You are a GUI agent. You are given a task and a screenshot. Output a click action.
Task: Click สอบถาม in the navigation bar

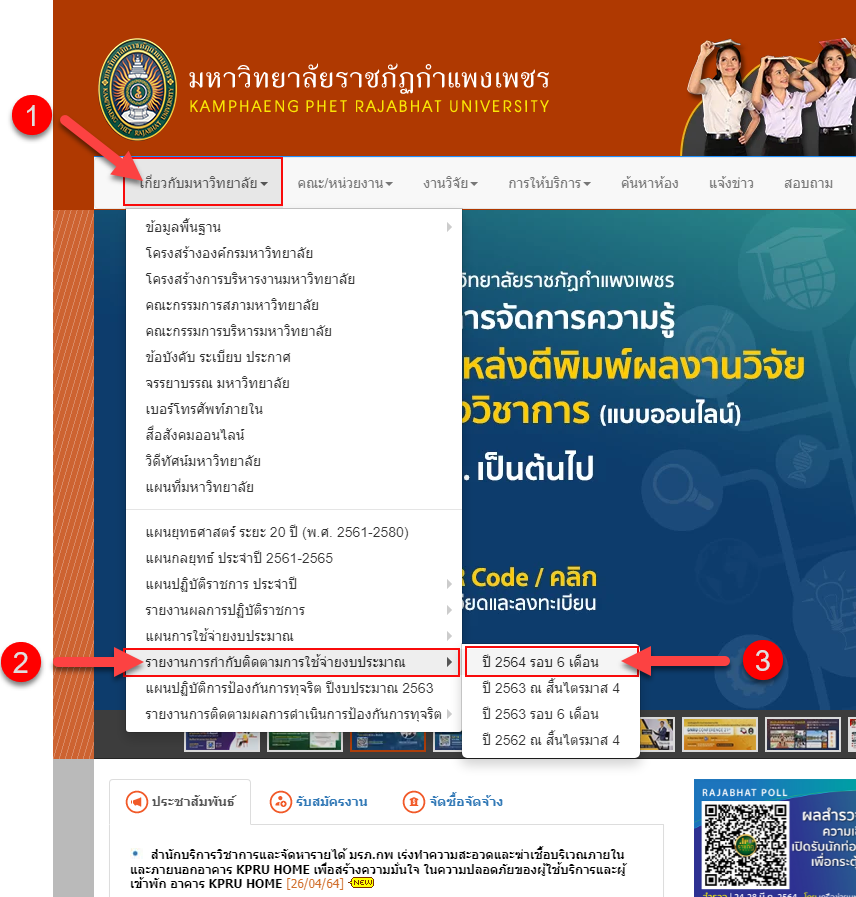click(x=808, y=184)
